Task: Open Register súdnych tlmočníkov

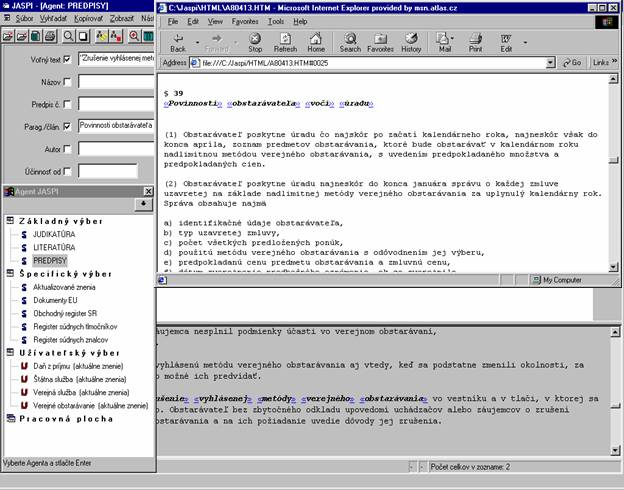Action: point(75,326)
